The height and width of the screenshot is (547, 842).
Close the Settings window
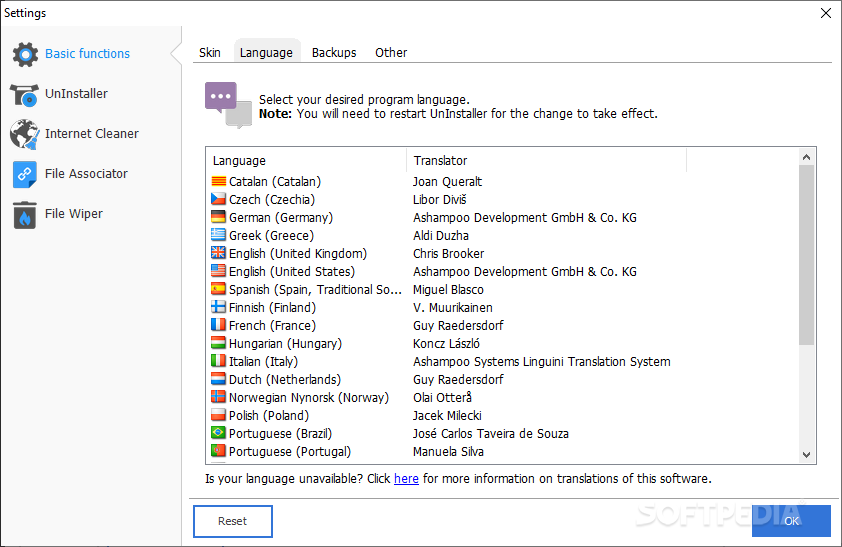pyautogui.click(x=826, y=13)
